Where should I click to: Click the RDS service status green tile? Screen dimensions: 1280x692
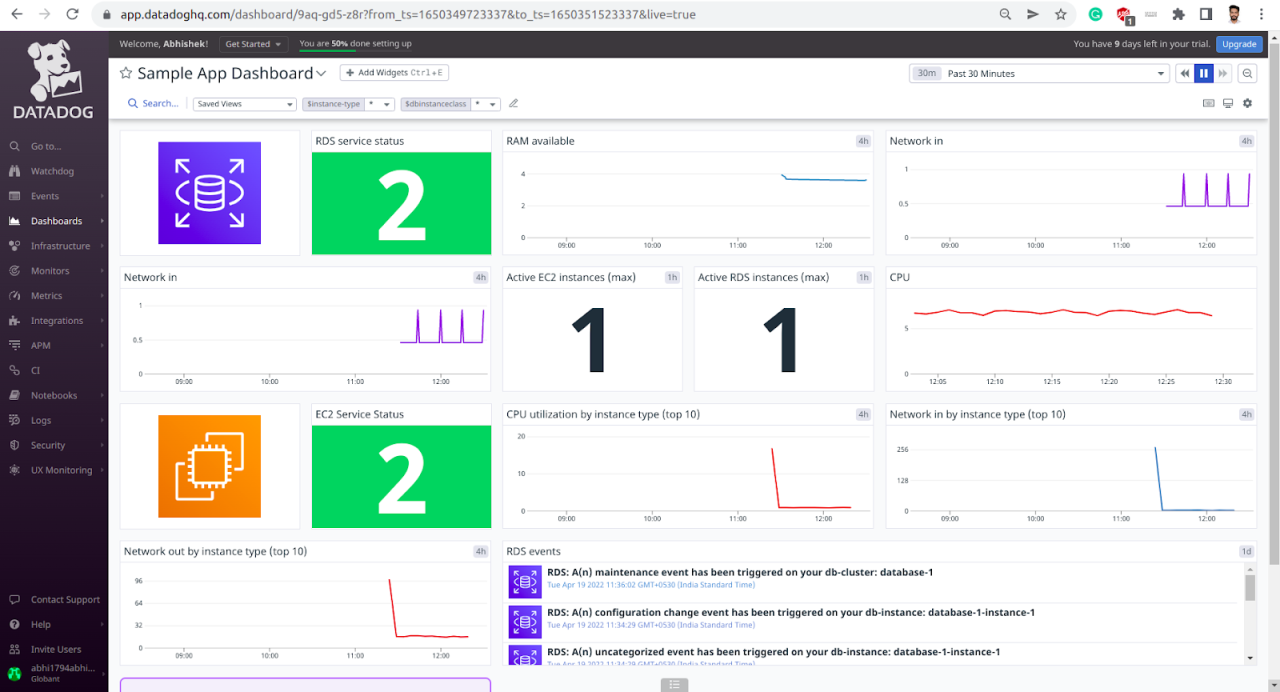pos(401,204)
